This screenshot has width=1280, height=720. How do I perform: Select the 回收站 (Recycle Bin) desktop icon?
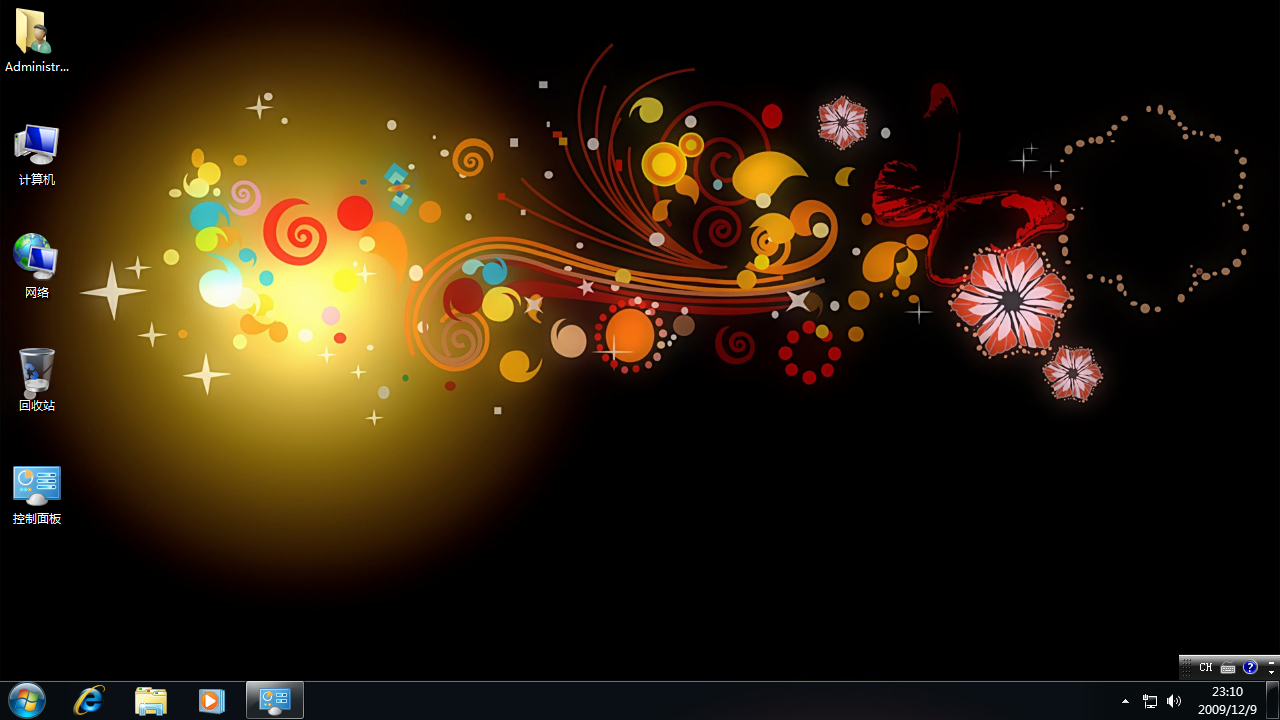[37, 380]
